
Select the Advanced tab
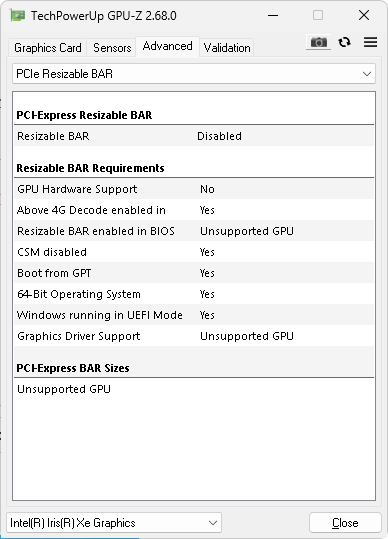[167, 46]
